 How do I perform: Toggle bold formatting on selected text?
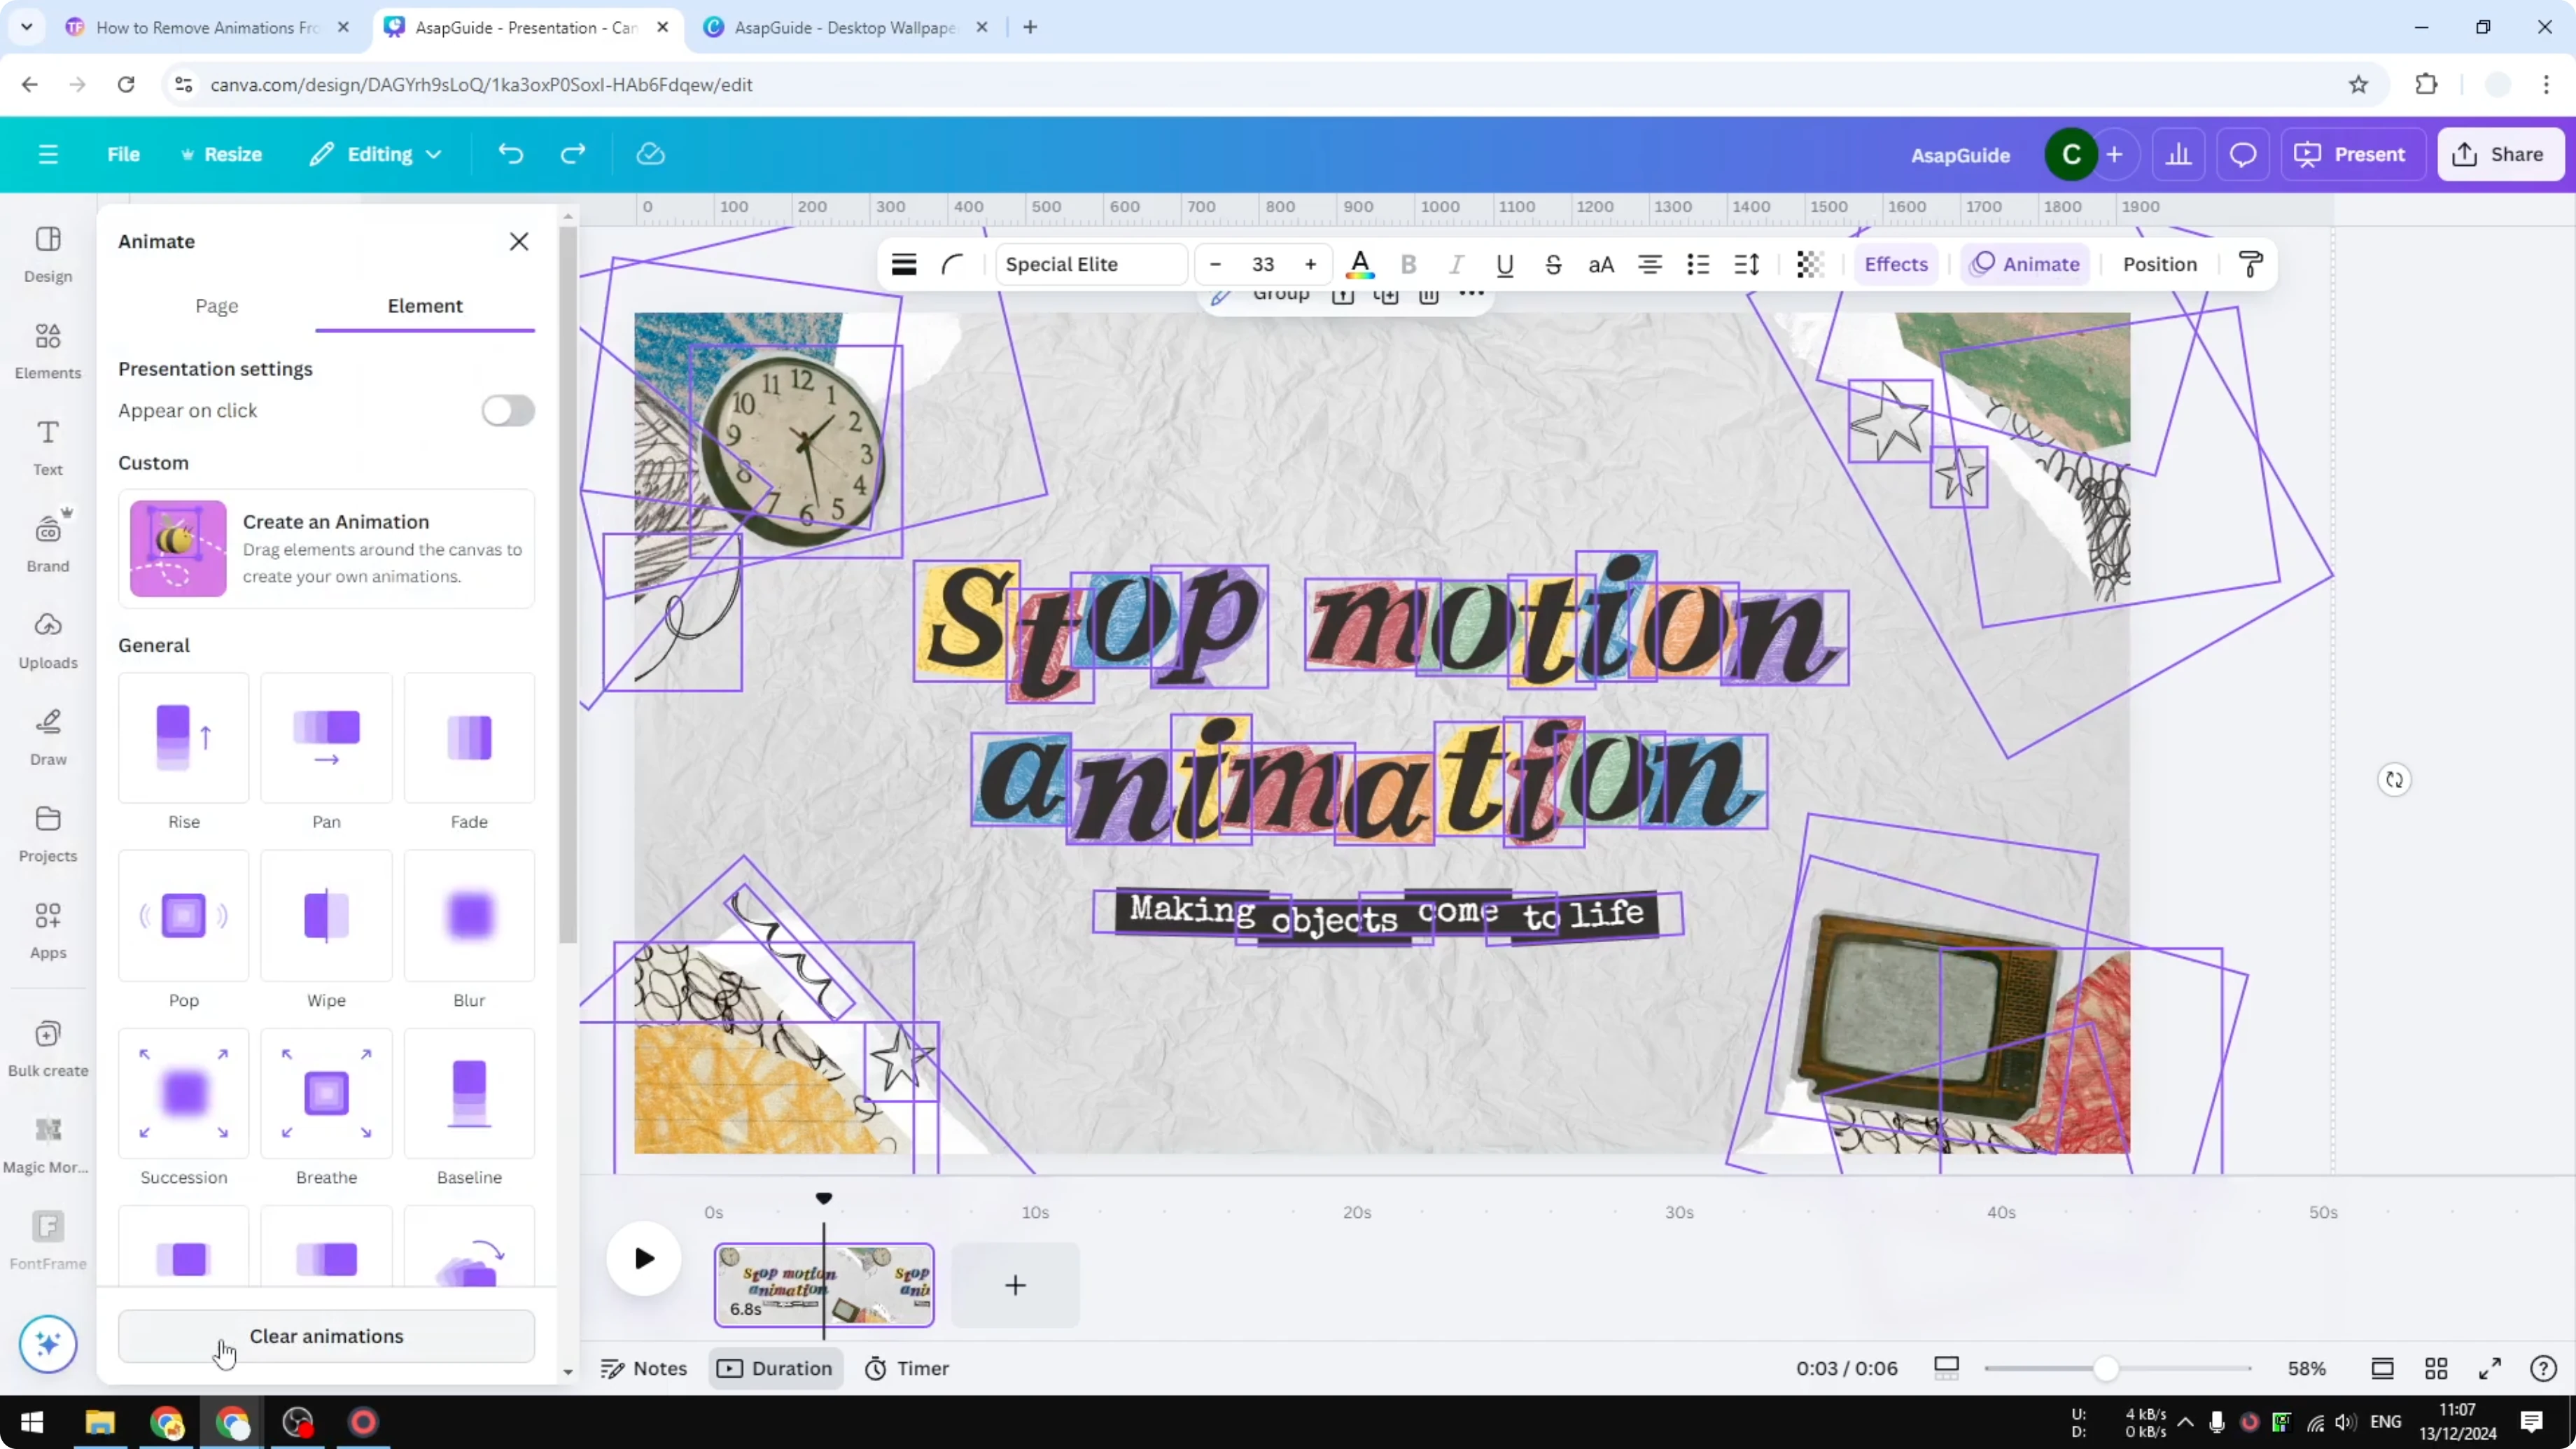pos(1409,264)
